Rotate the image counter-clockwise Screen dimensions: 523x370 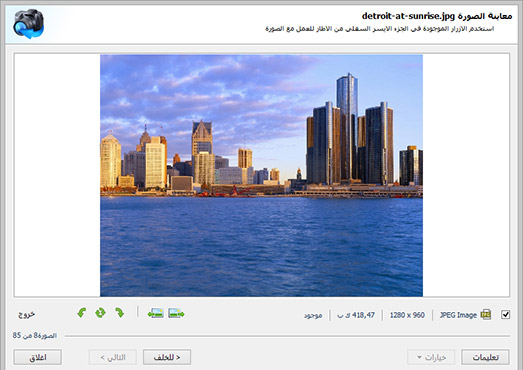coord(82,313)
